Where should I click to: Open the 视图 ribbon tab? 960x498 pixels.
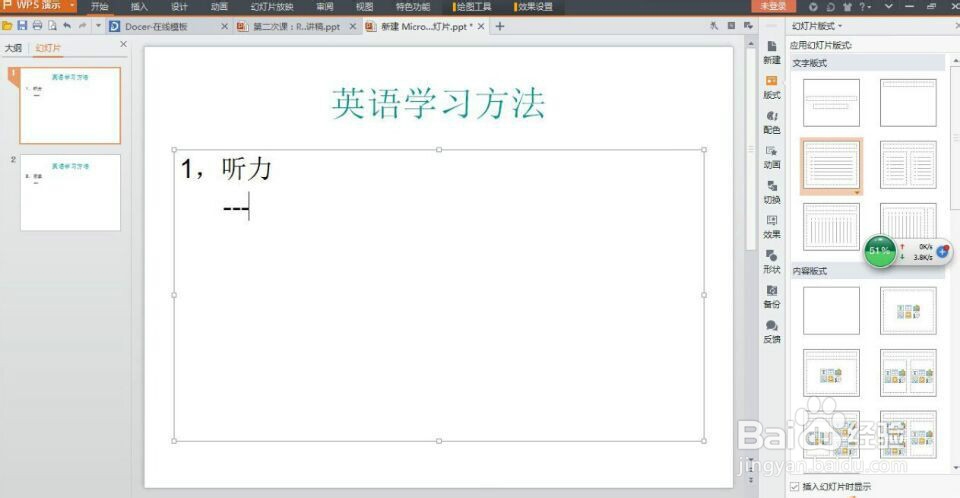pos(364,7)
